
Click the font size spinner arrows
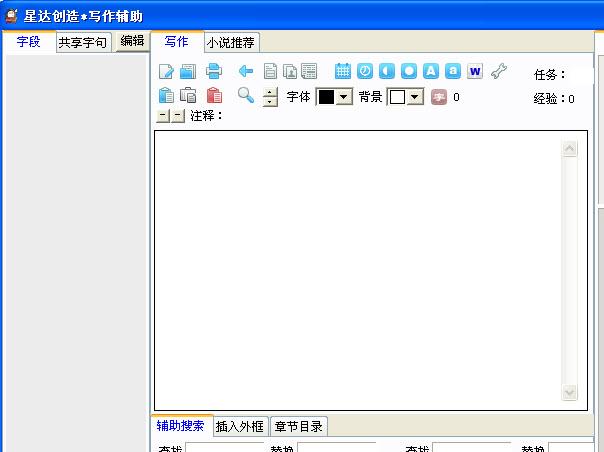(270, 97)
